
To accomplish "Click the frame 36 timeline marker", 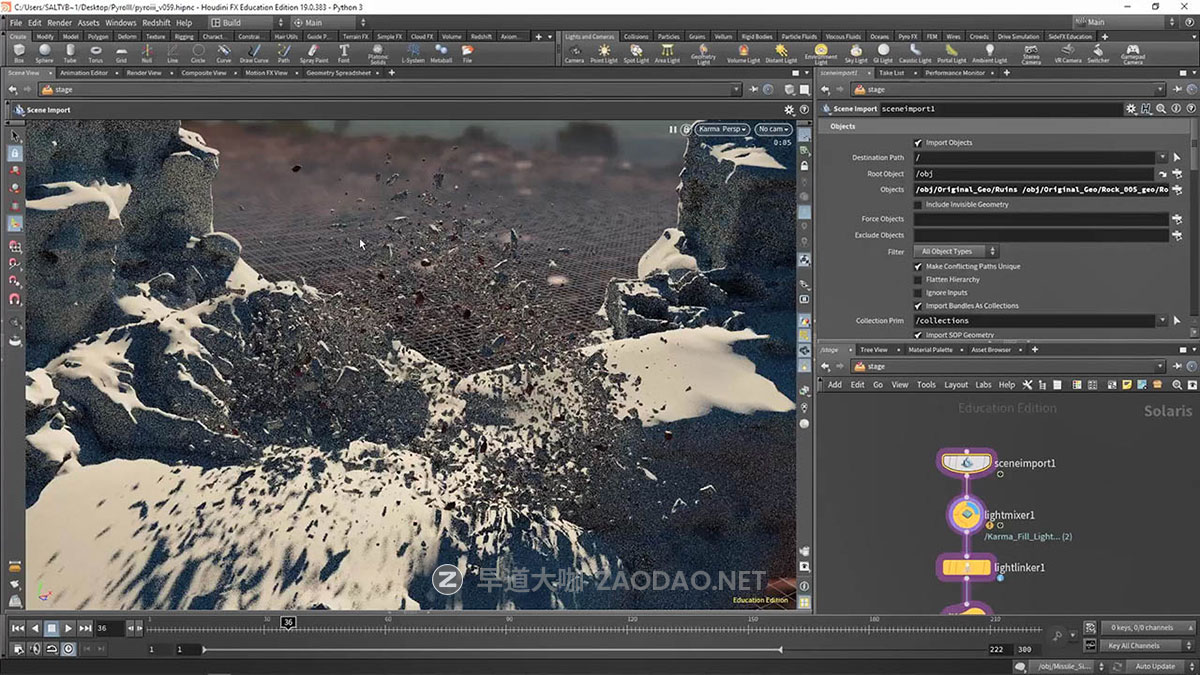I will click(x=288, y=622).
